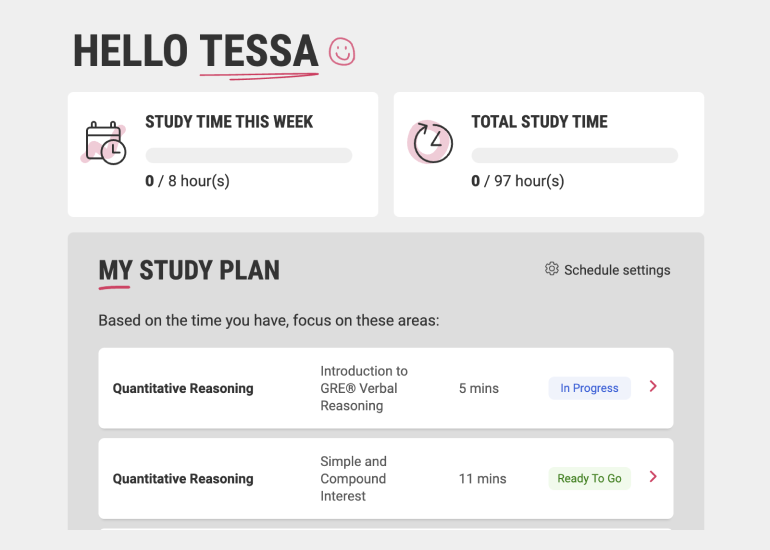
Task: Click the Ready To Go status badge
Action: point(589,478)
